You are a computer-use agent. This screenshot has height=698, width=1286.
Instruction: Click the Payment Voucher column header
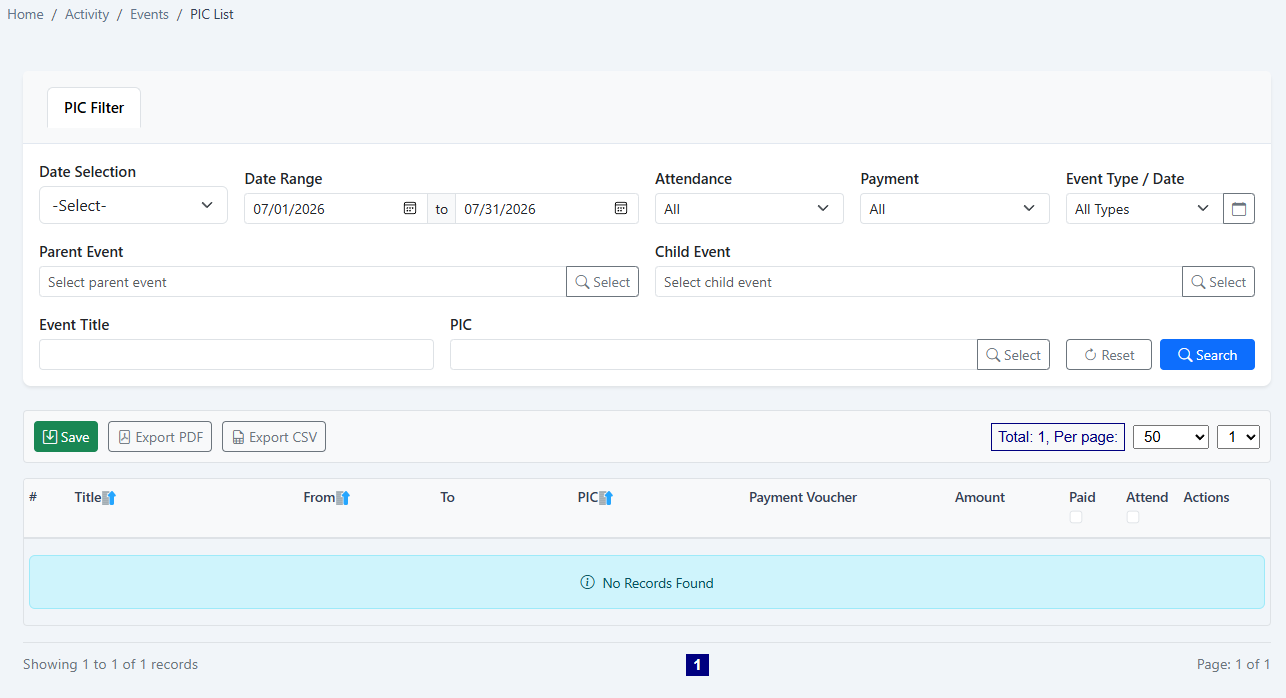[x=803, y=497]
